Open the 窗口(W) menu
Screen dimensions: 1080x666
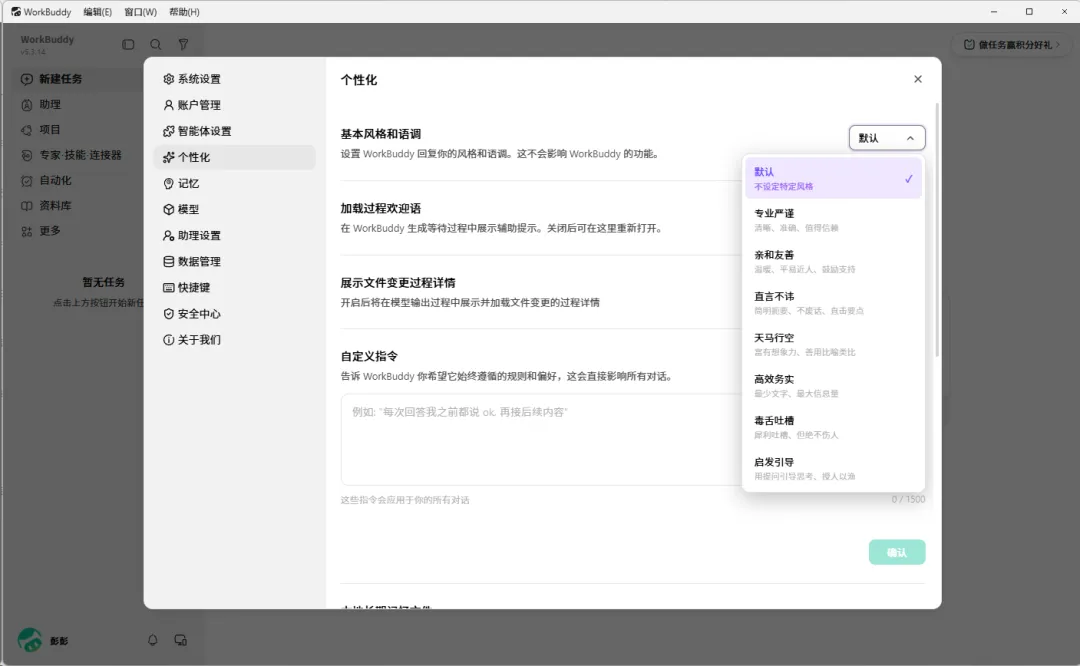(x=141, y=12)
